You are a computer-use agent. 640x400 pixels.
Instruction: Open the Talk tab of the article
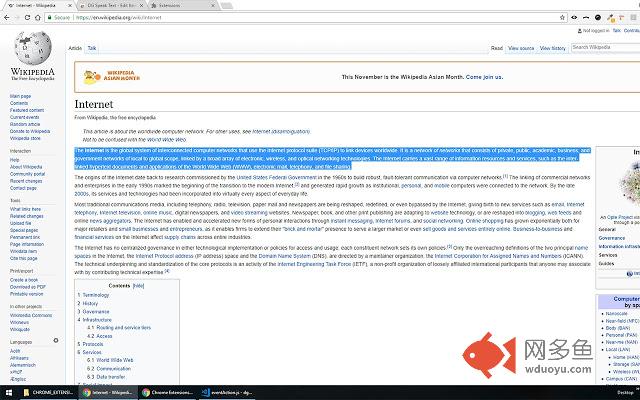pyautogui.click(x=92, y=48)
